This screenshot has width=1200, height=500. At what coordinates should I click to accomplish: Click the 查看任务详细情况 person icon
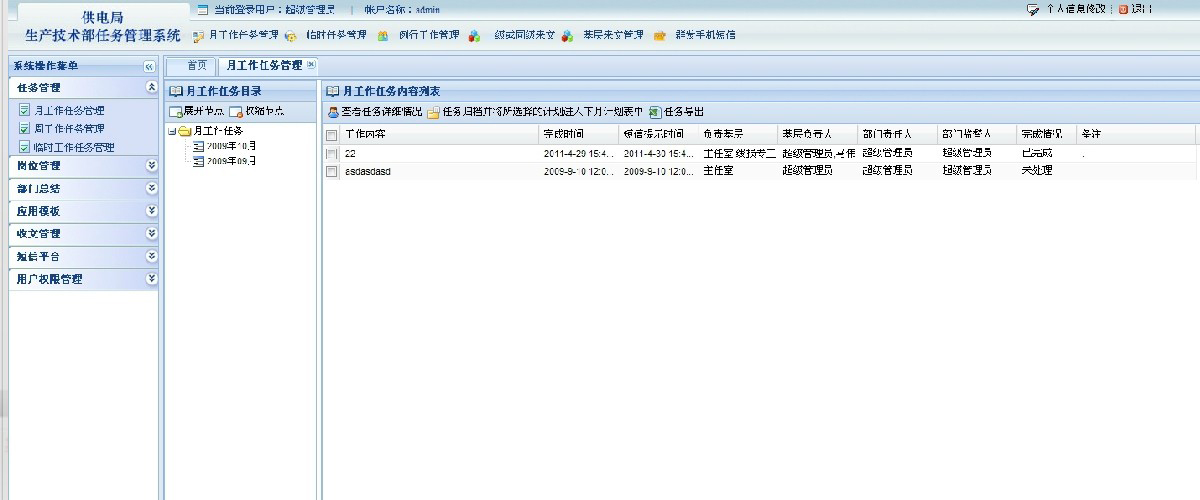[x=333, y=112]
